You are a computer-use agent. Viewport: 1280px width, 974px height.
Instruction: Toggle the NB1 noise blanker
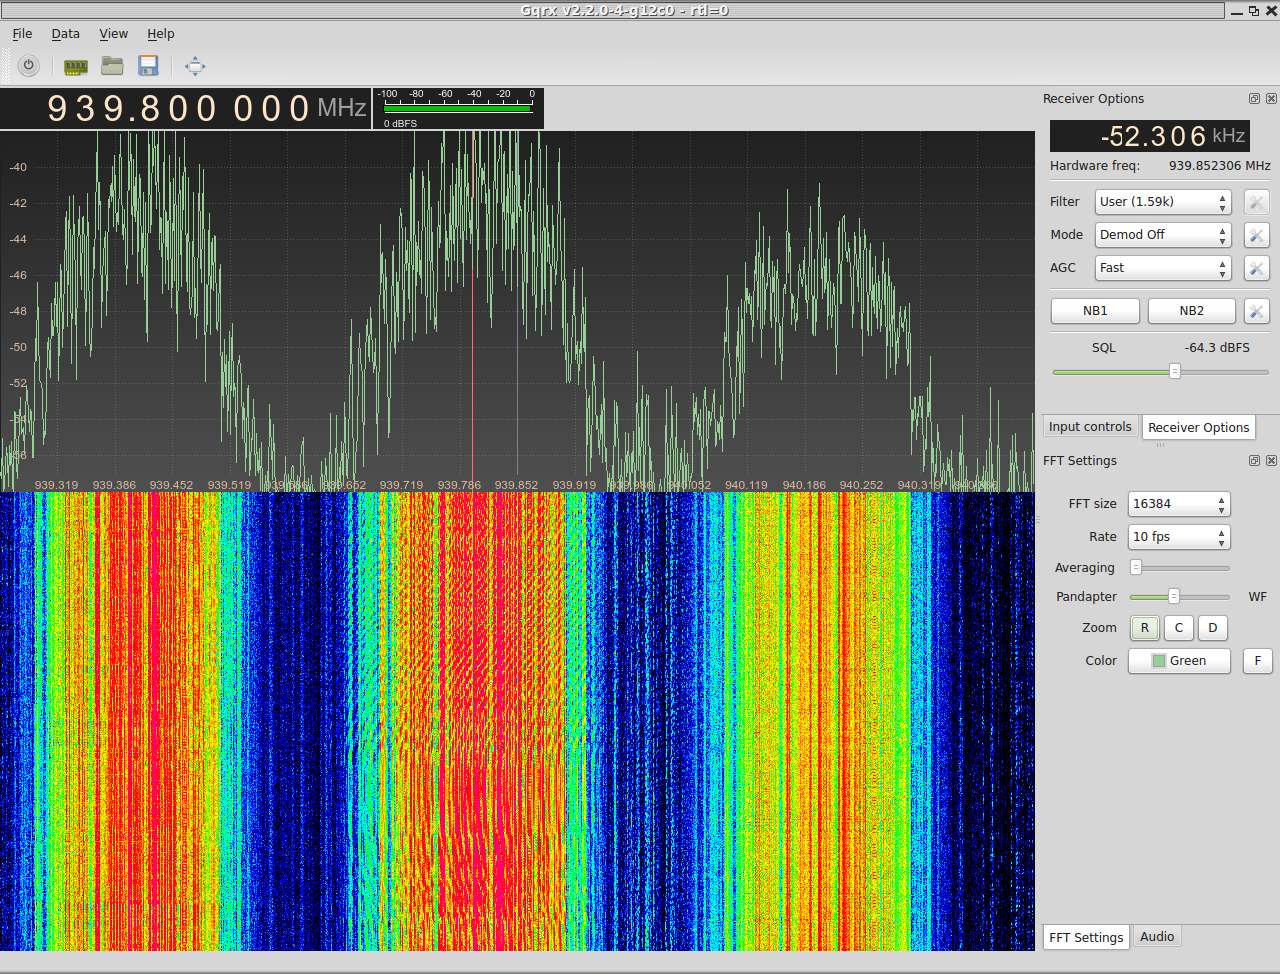tap(1095, 311)
